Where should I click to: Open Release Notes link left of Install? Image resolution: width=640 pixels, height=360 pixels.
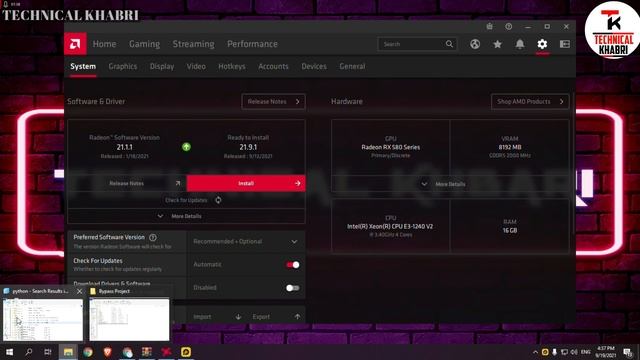[127, 183]
